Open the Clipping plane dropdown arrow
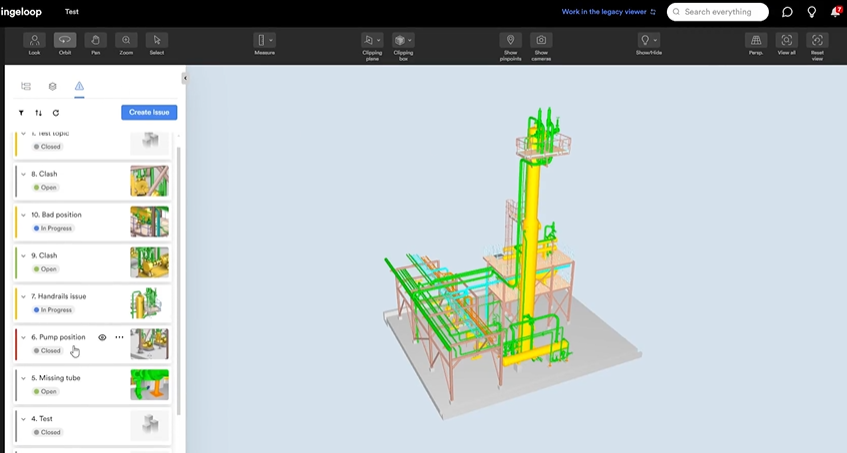The height and width of the screenshot is (453, 847). tap(379, 40)
